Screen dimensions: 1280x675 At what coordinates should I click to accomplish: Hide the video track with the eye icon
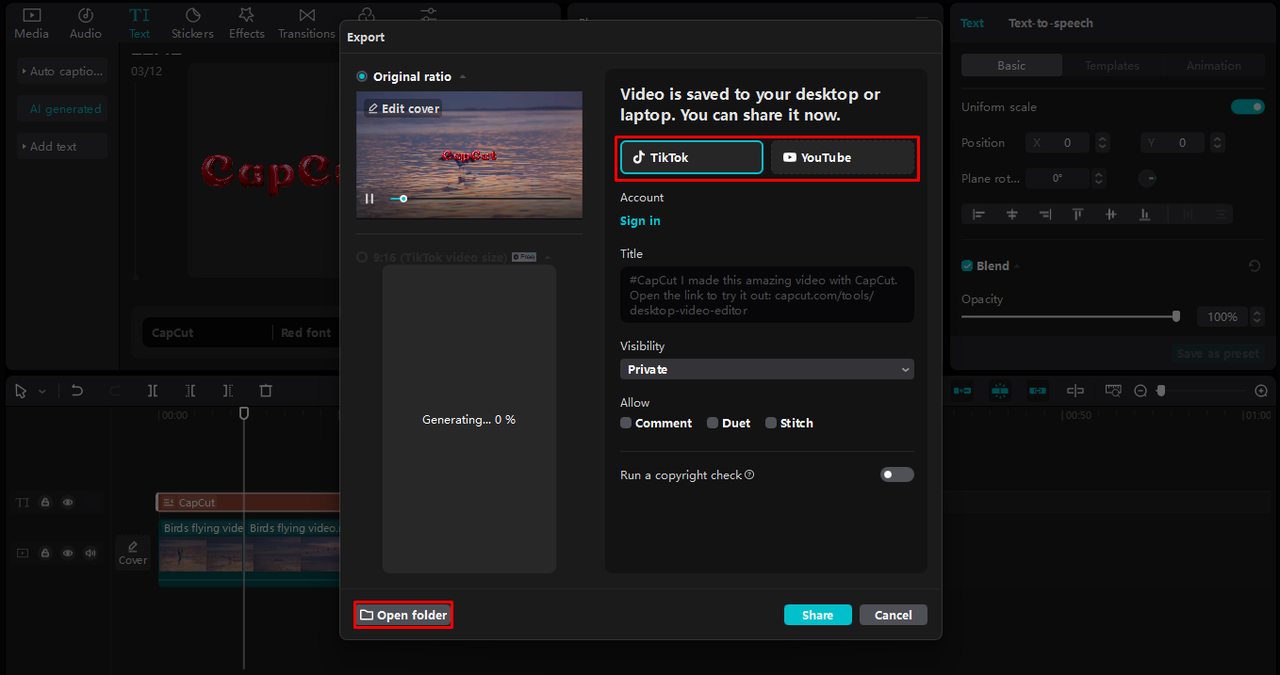(68, 553)
